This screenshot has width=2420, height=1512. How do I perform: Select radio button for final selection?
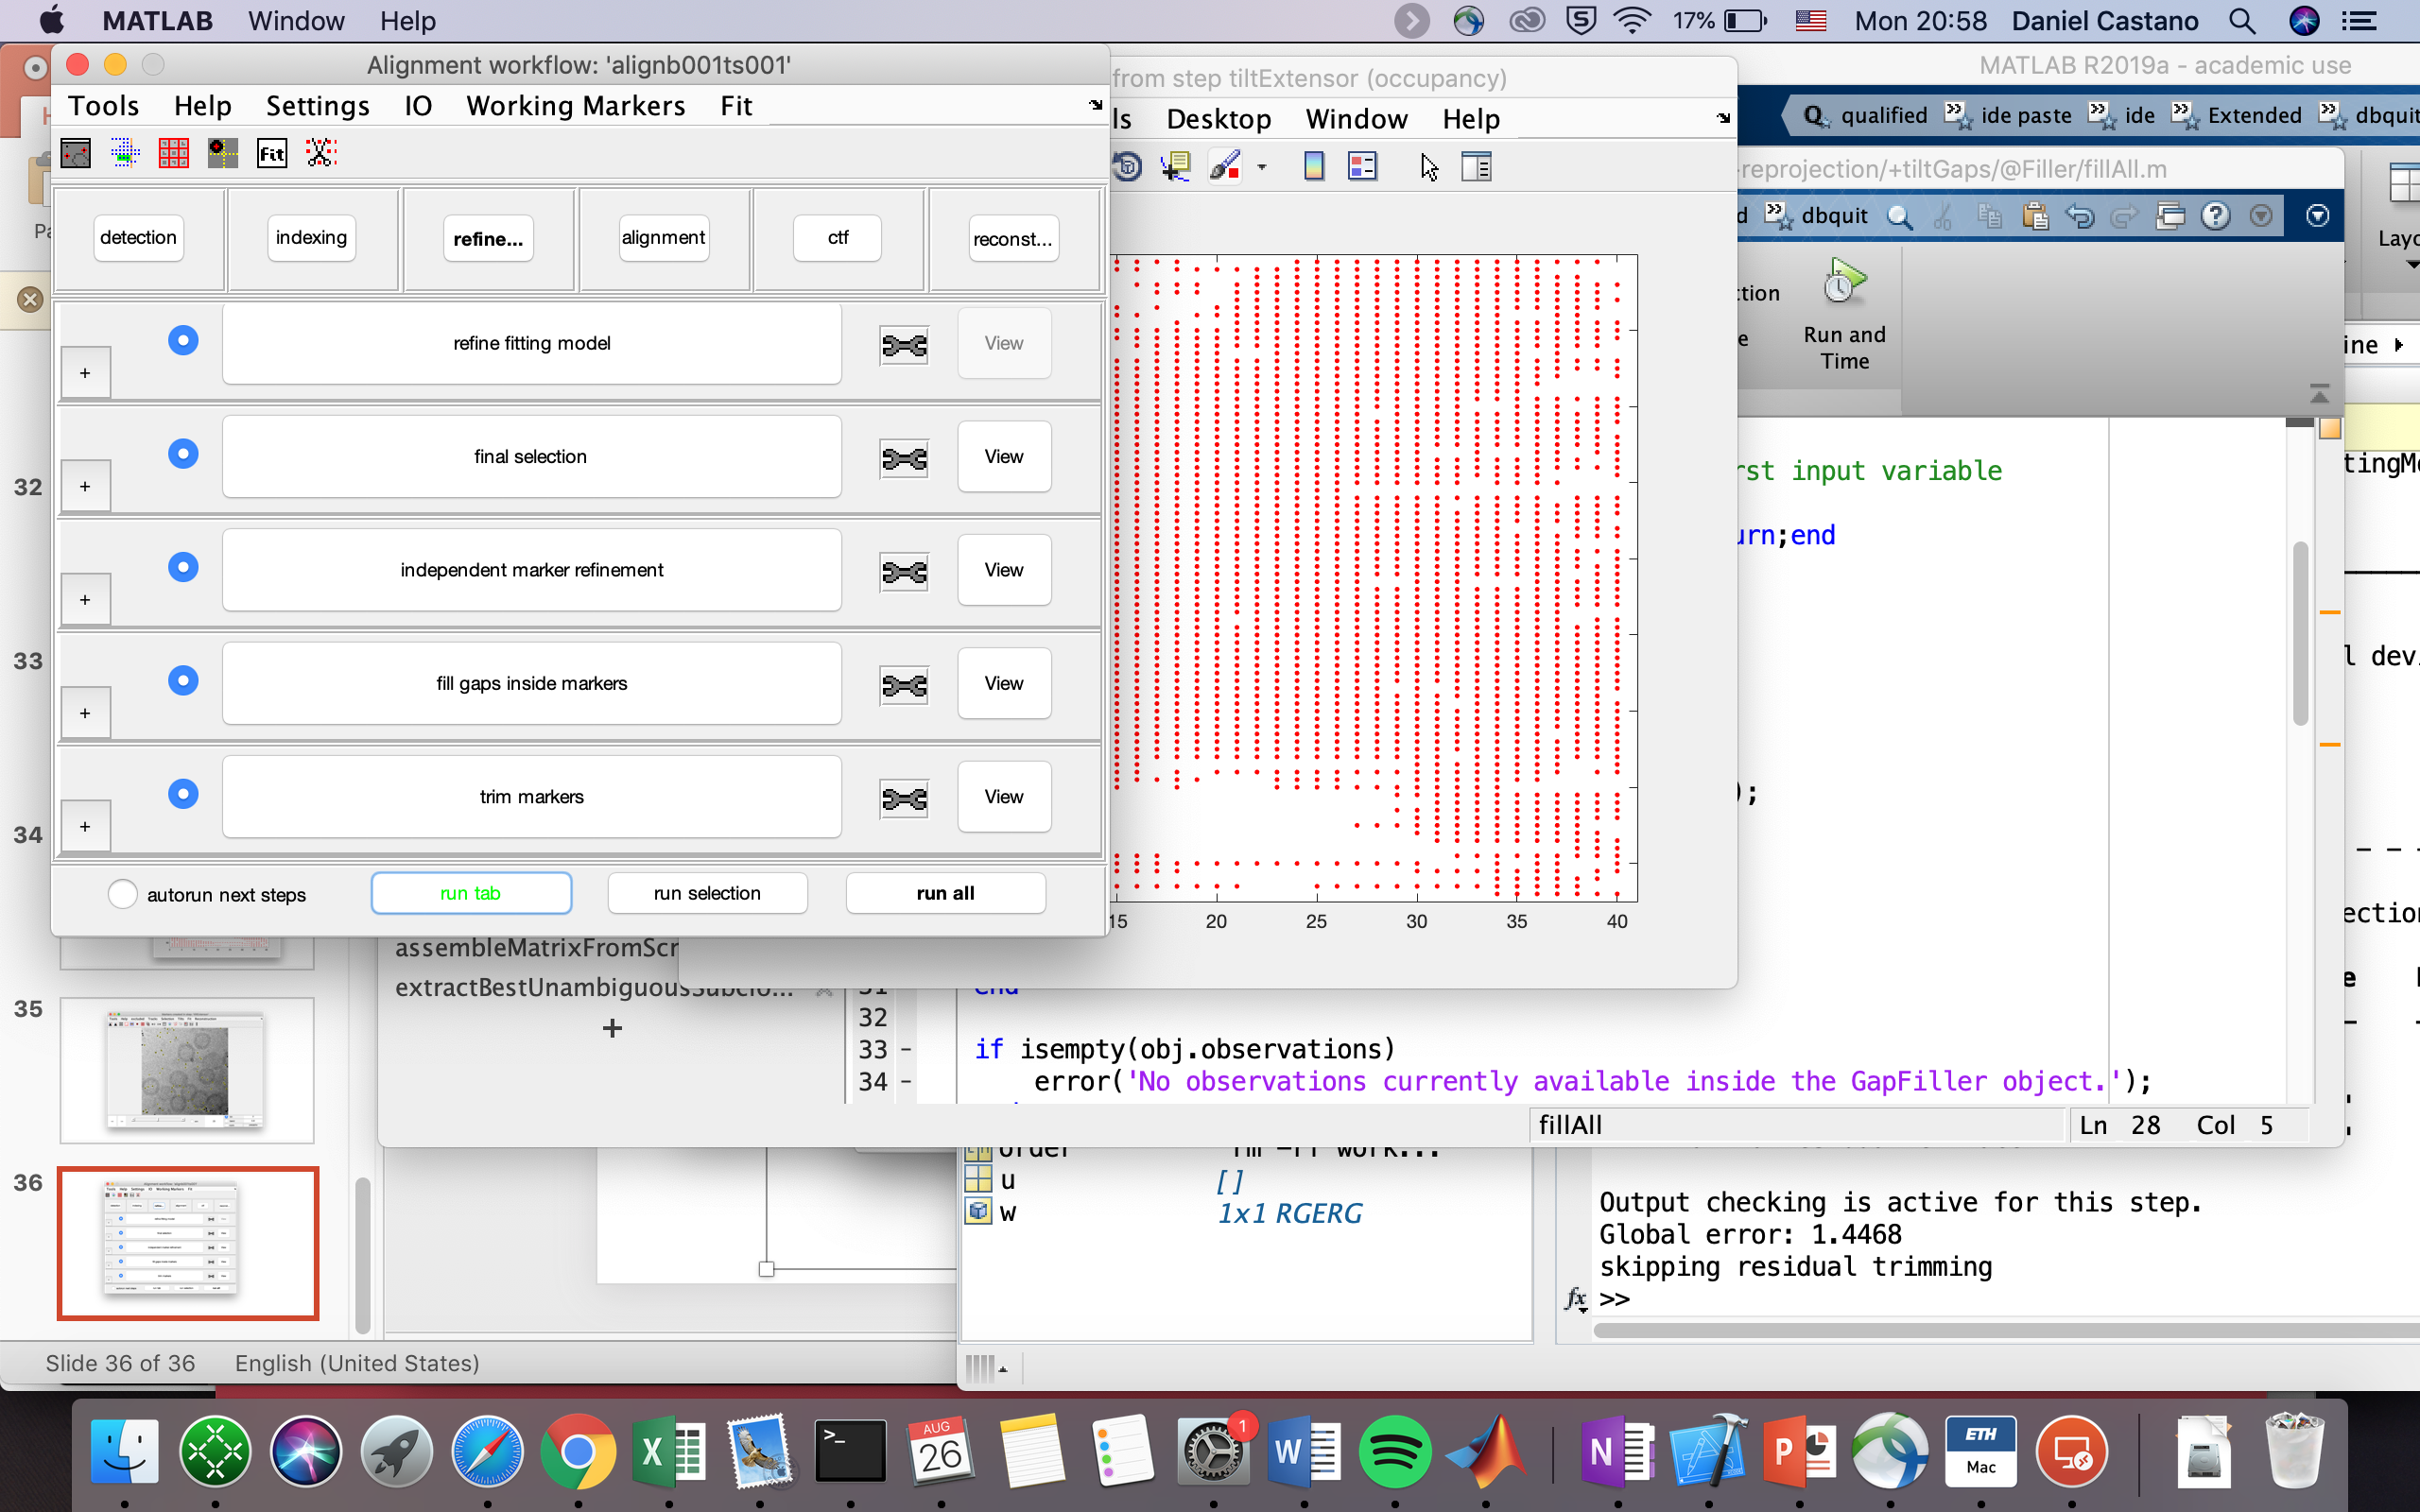pyautogui.click(x=183, y=454)
